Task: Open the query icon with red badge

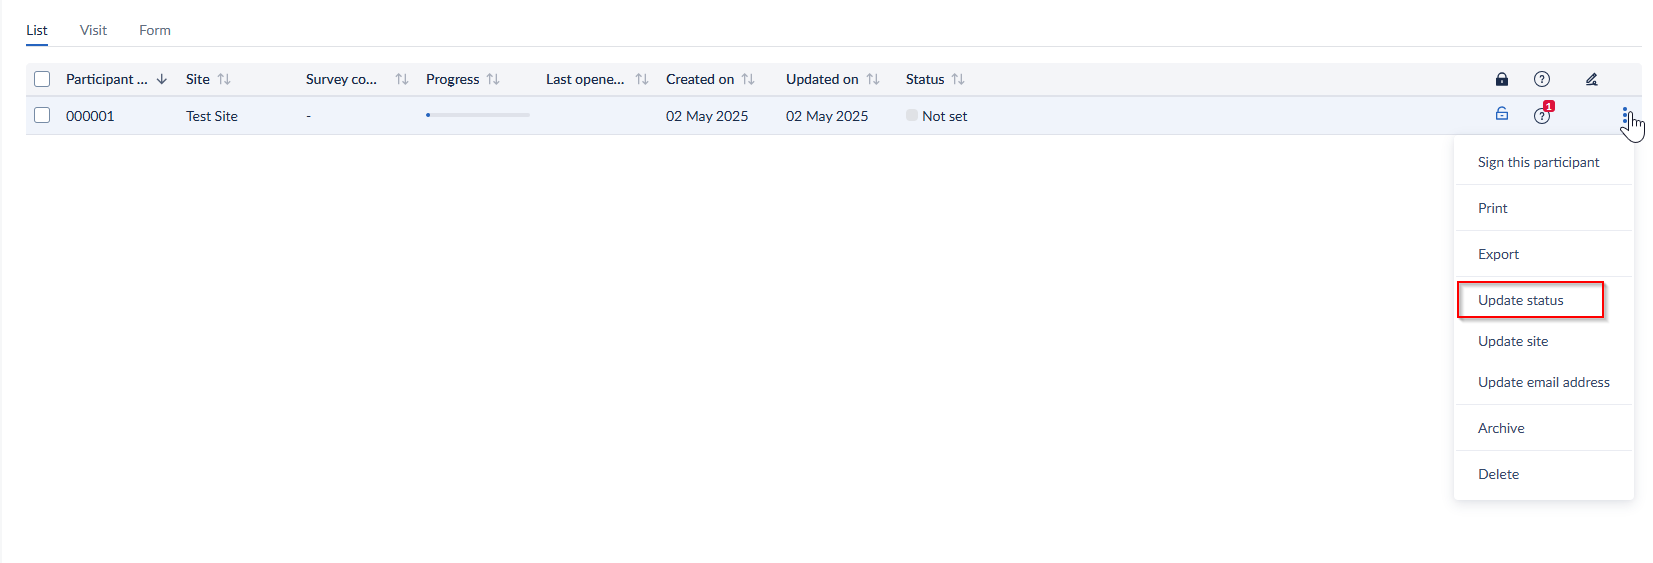Action: point(1543,114)
